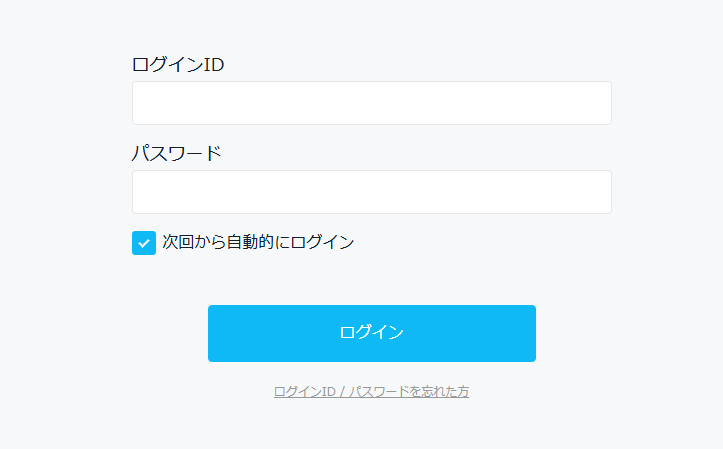Click the underlined password recovery link

(371, 392)
